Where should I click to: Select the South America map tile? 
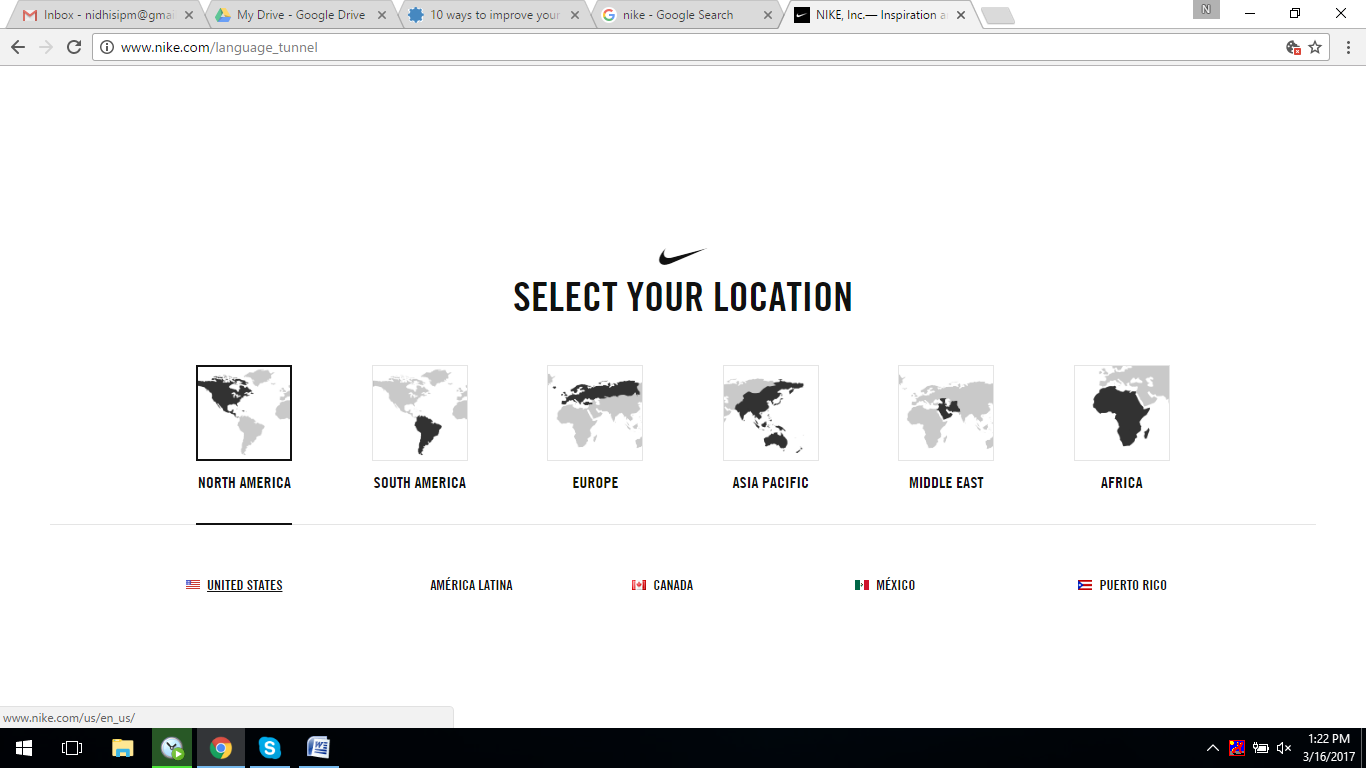(420, 413)
